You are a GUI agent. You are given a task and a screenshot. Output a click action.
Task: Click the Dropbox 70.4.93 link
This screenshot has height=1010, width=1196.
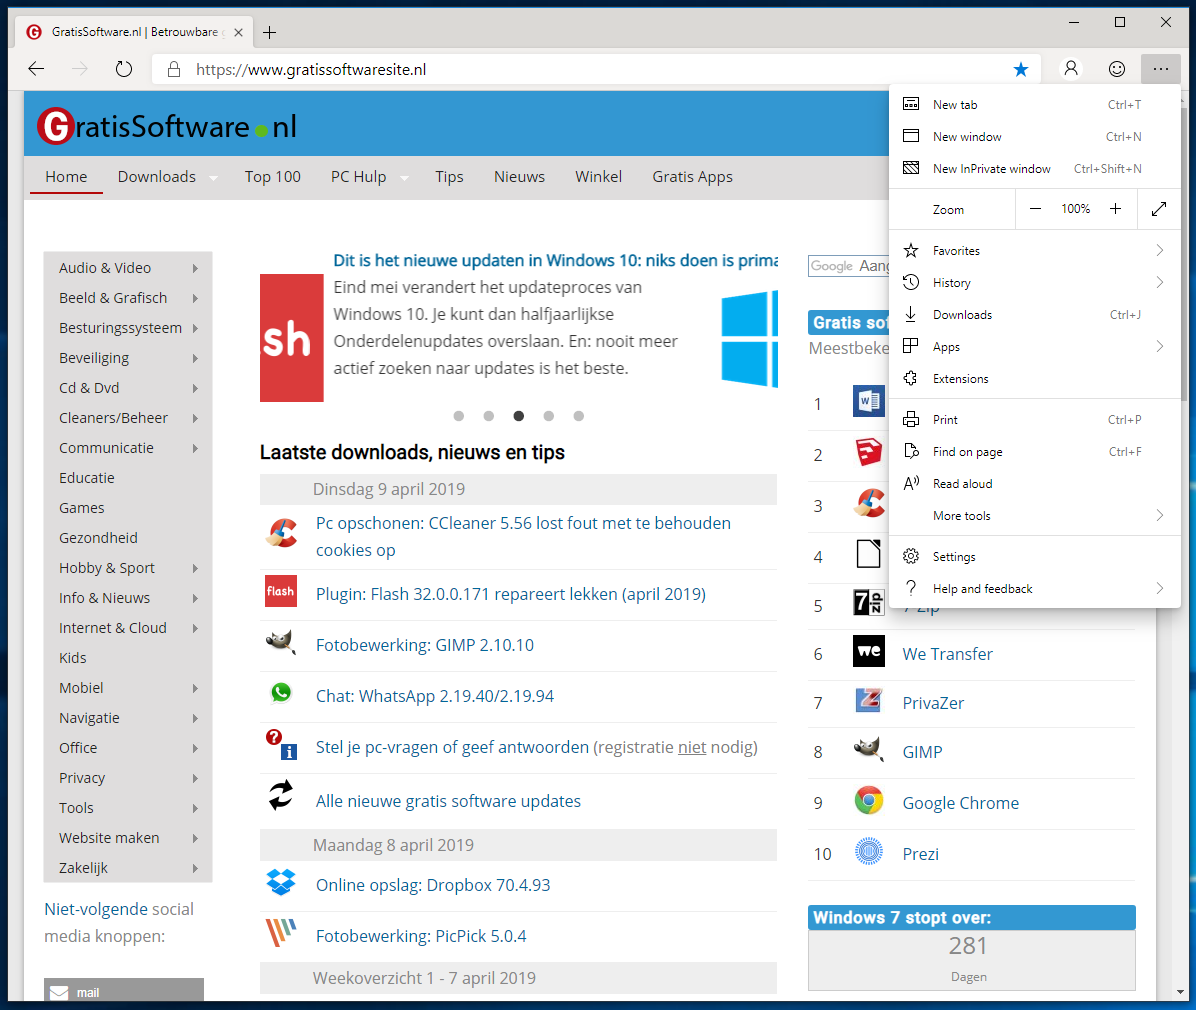coord(432,885)
